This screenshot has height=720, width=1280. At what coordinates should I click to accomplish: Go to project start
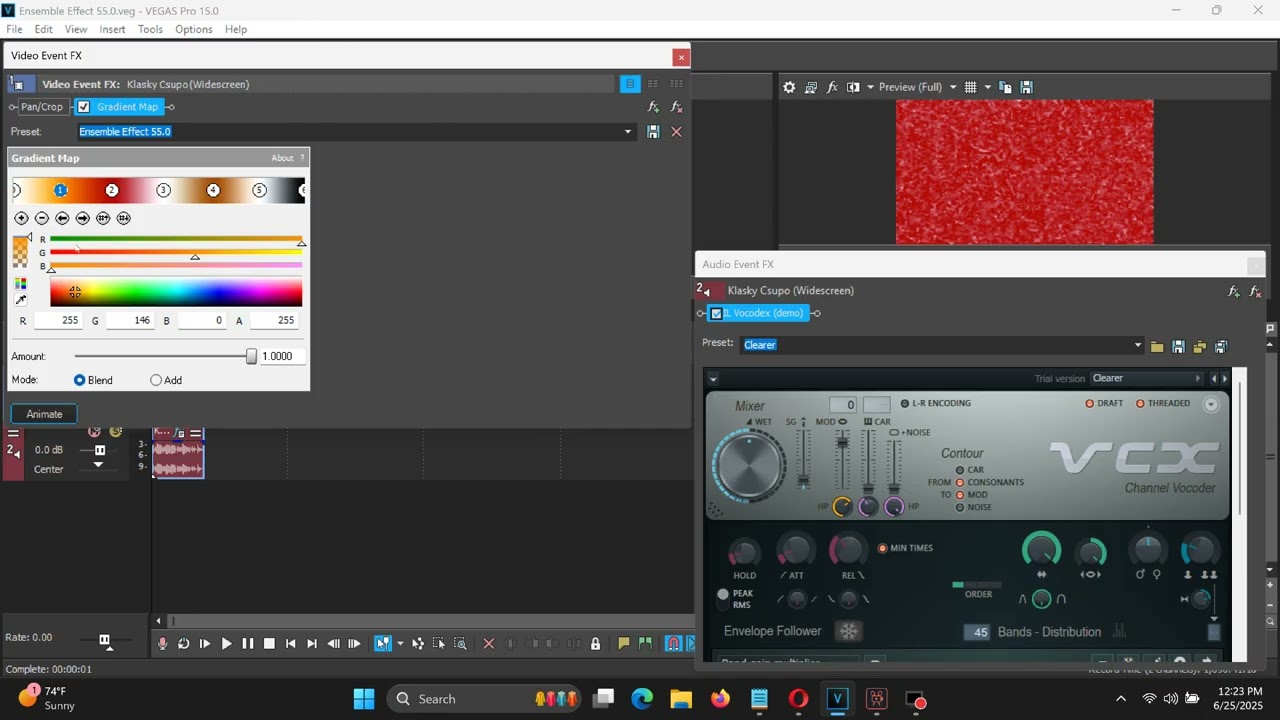point(290,644)
